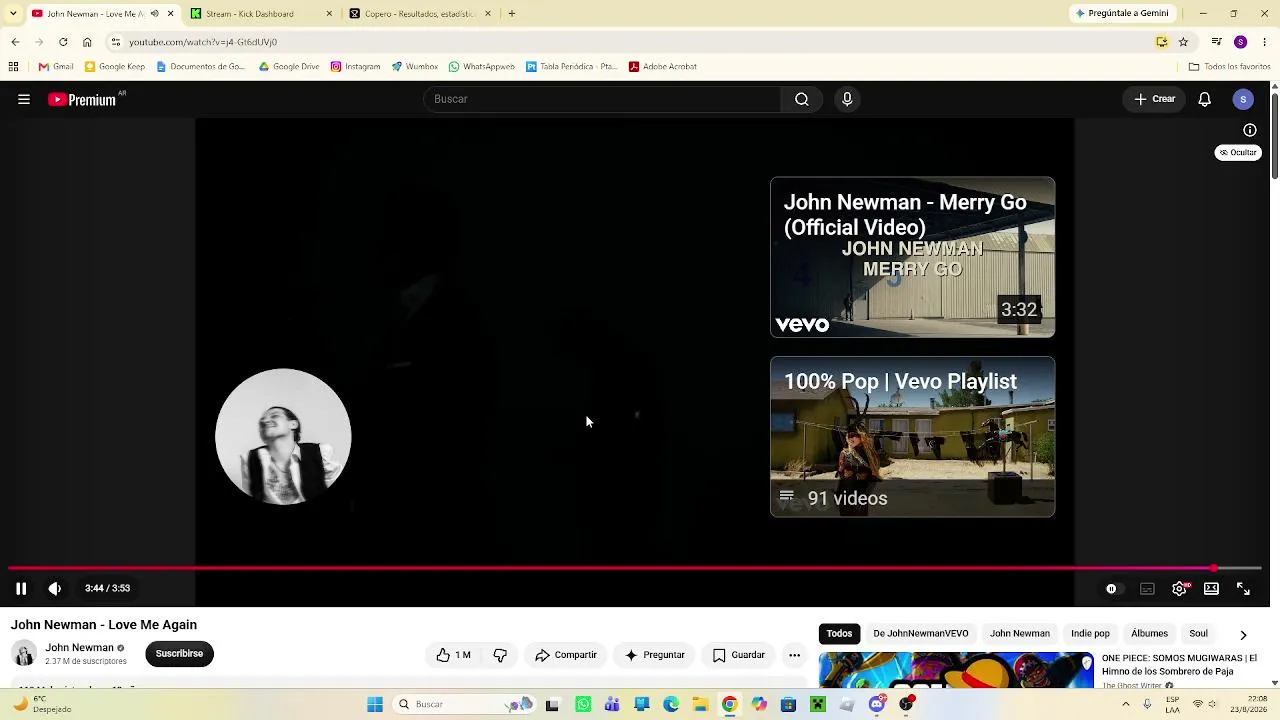Viewport: 1280px width, 720px height.
Task: Toggle the player's default view mode
Action: pyautogui.click(x=1211, y=589)
